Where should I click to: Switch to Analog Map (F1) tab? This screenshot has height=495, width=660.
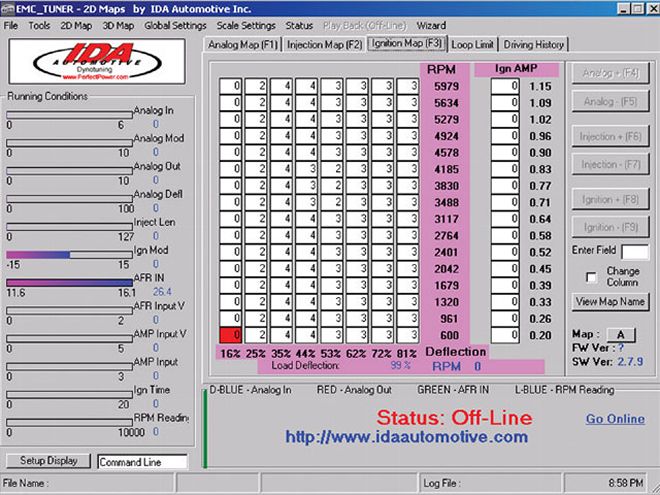pos(243,45)
